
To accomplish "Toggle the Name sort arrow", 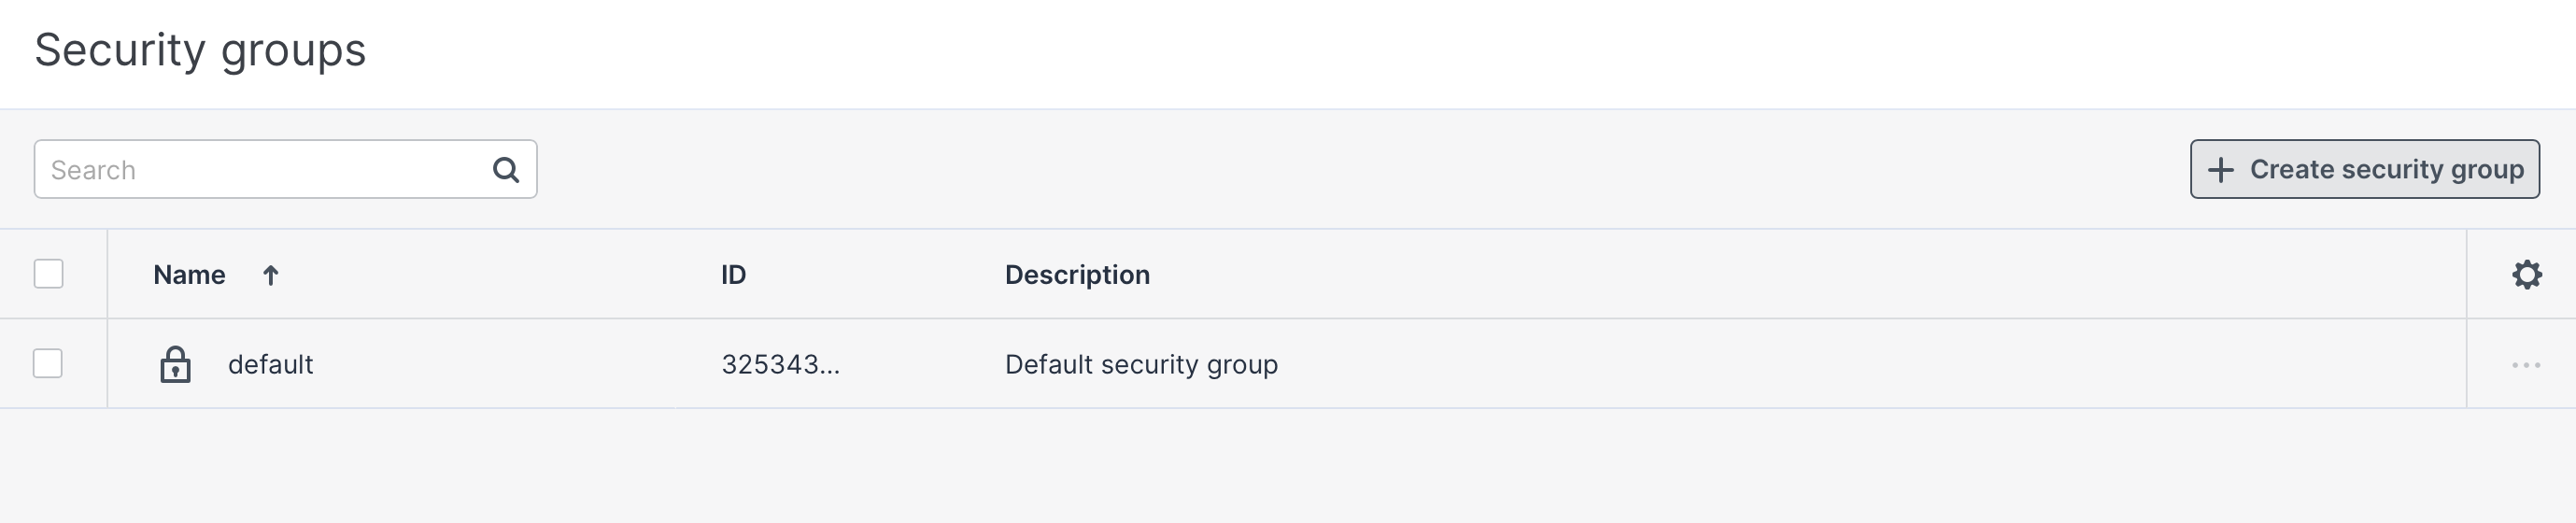I will pyautogui.click(x=270, y=275).
